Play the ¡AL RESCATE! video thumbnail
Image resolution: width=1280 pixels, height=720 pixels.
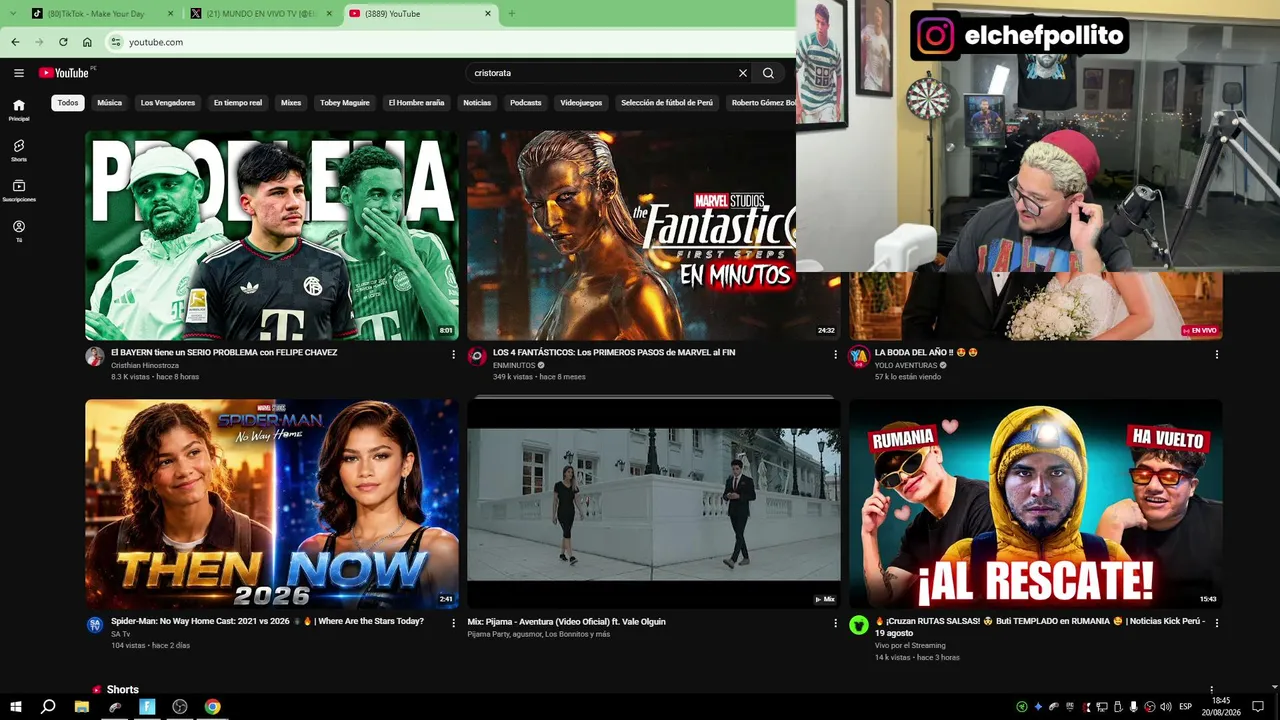click(x=1036, y=505)
